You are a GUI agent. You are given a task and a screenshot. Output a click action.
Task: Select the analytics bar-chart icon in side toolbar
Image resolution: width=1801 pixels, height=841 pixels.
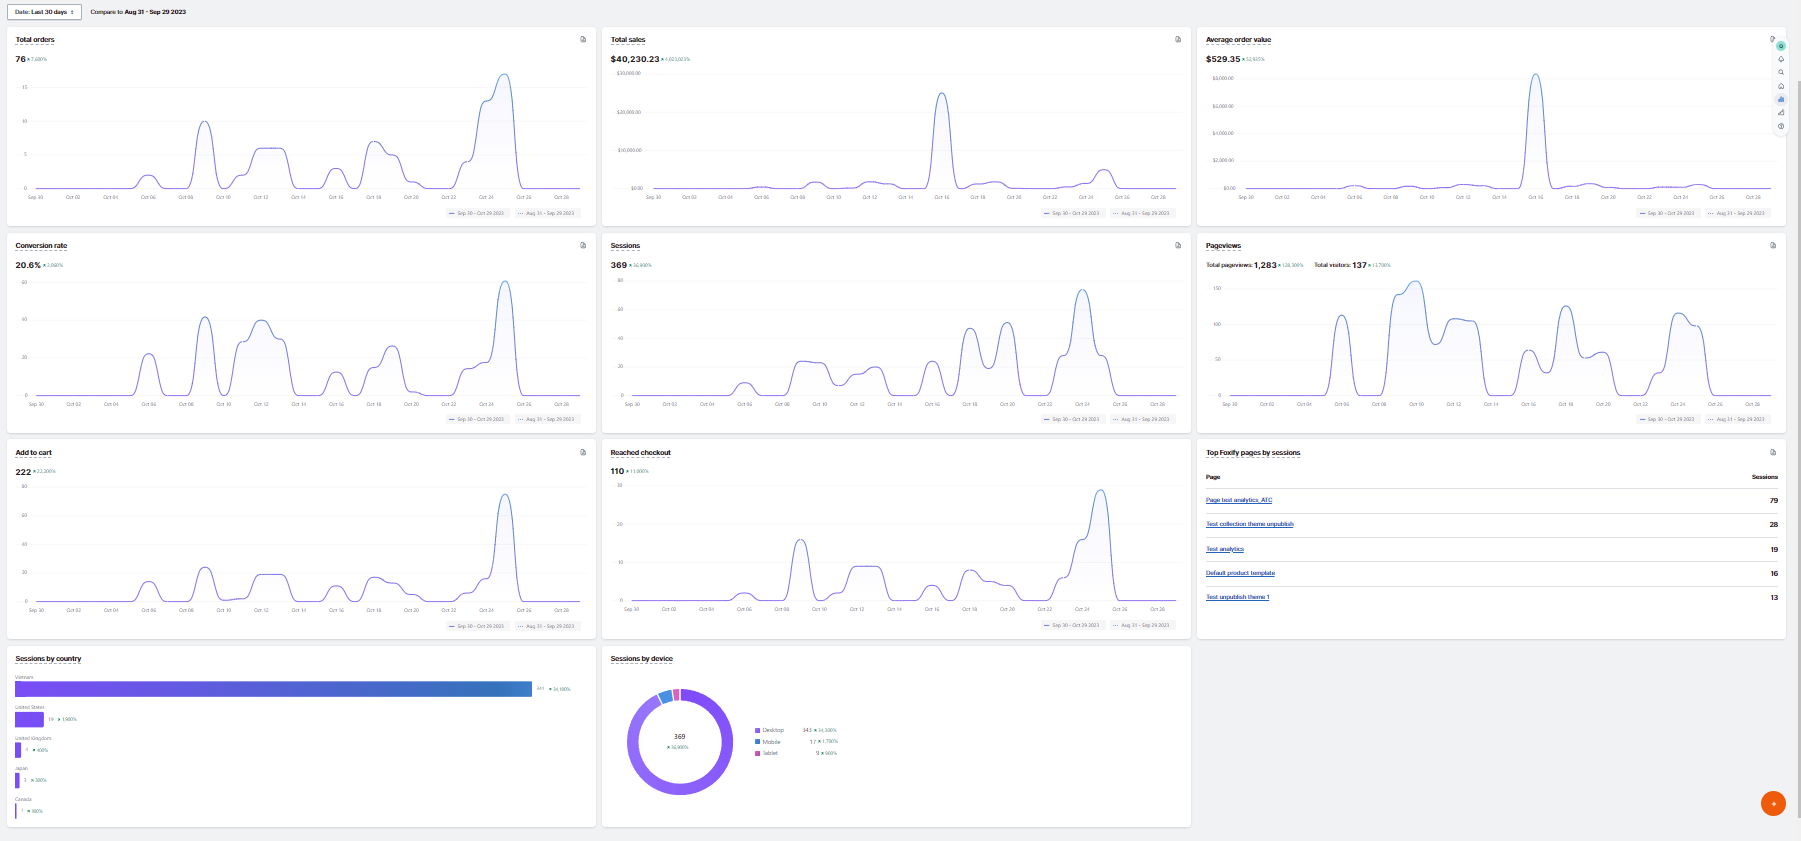pyautogui.click(x=1781, y=99)
